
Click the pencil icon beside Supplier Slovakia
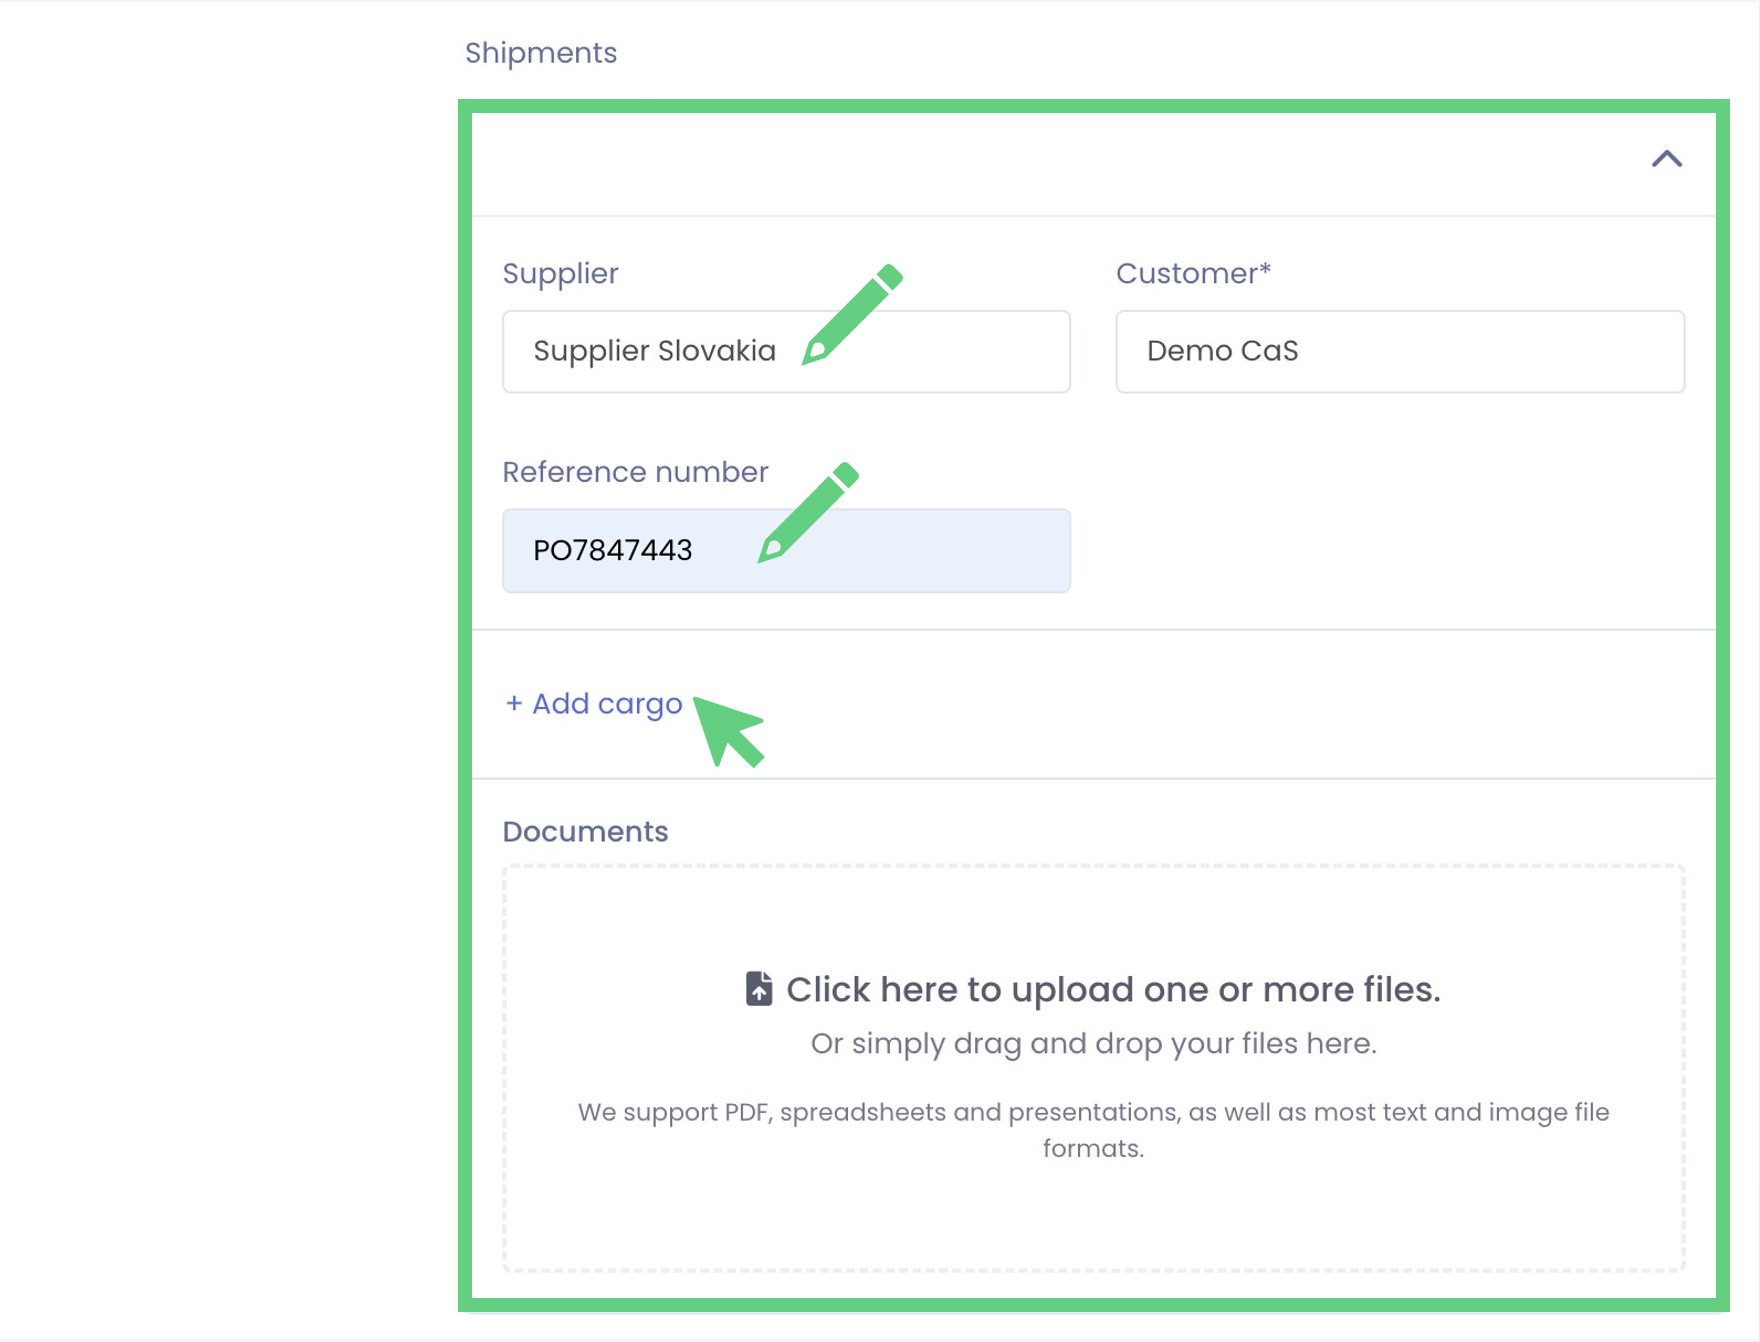[852, 315]
